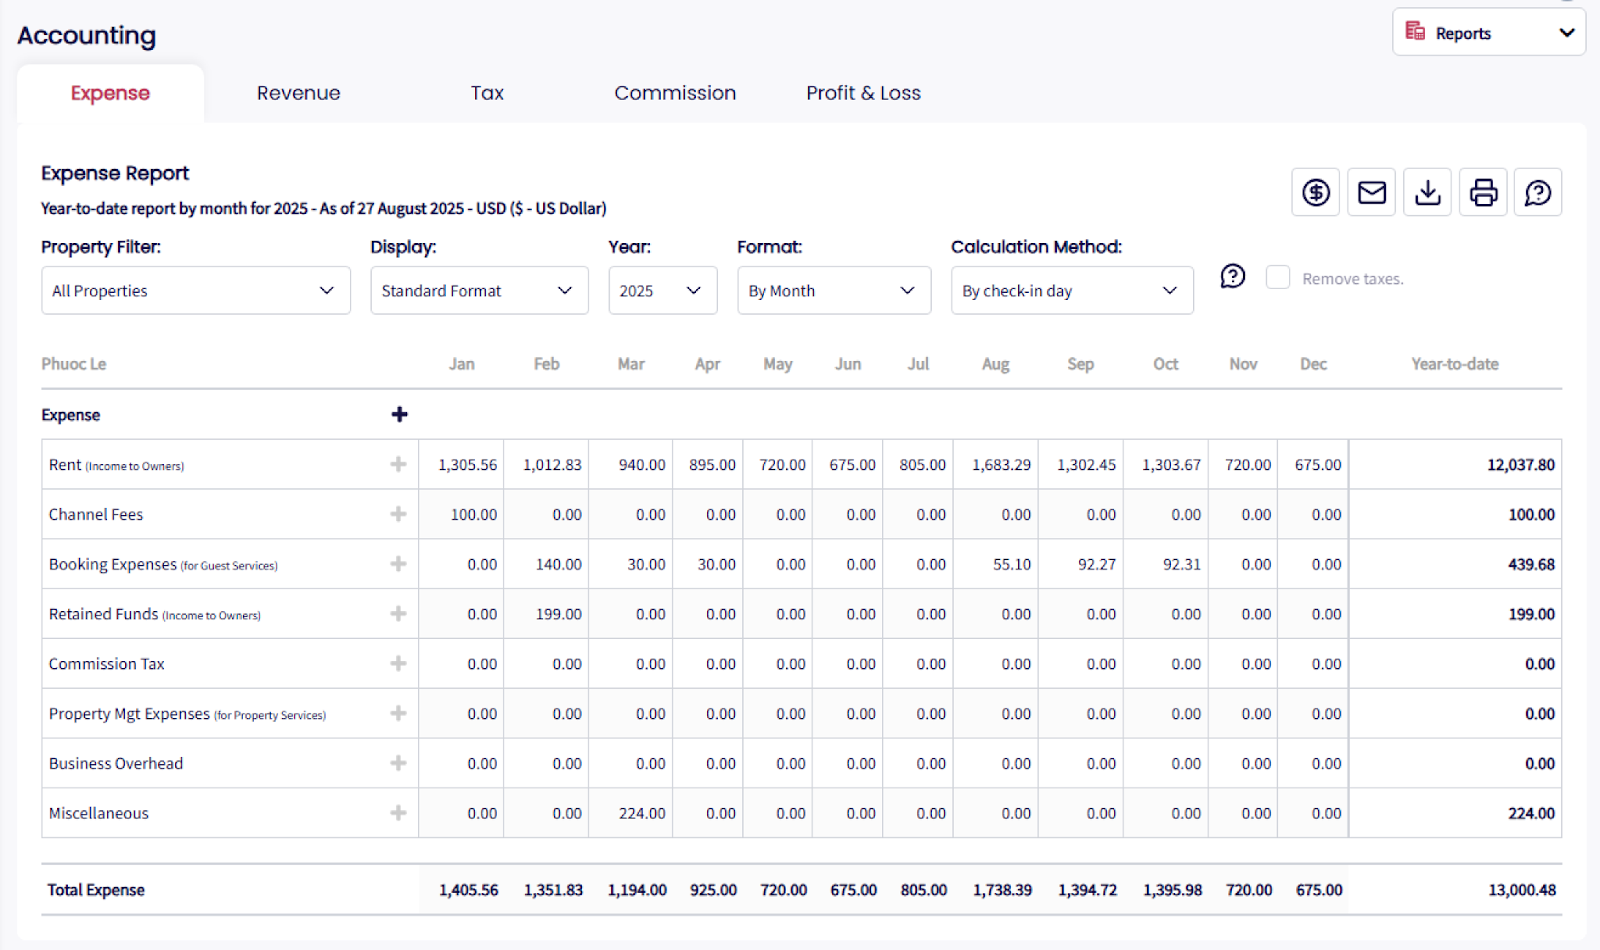Expand the Channel Fees row plus icon

pos(398,514)
